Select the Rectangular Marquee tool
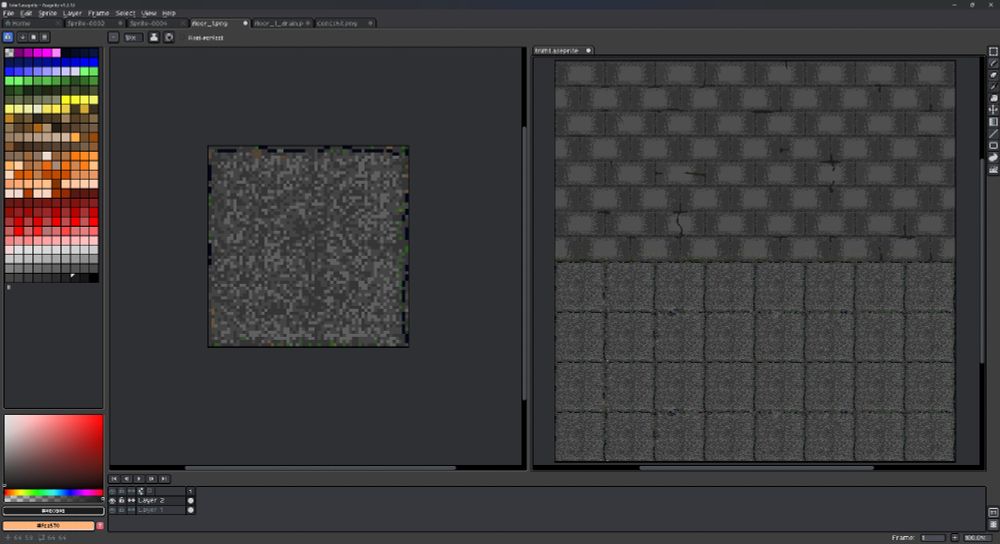The height and width of the screenshot is (544, 1000). click(993, 53)
